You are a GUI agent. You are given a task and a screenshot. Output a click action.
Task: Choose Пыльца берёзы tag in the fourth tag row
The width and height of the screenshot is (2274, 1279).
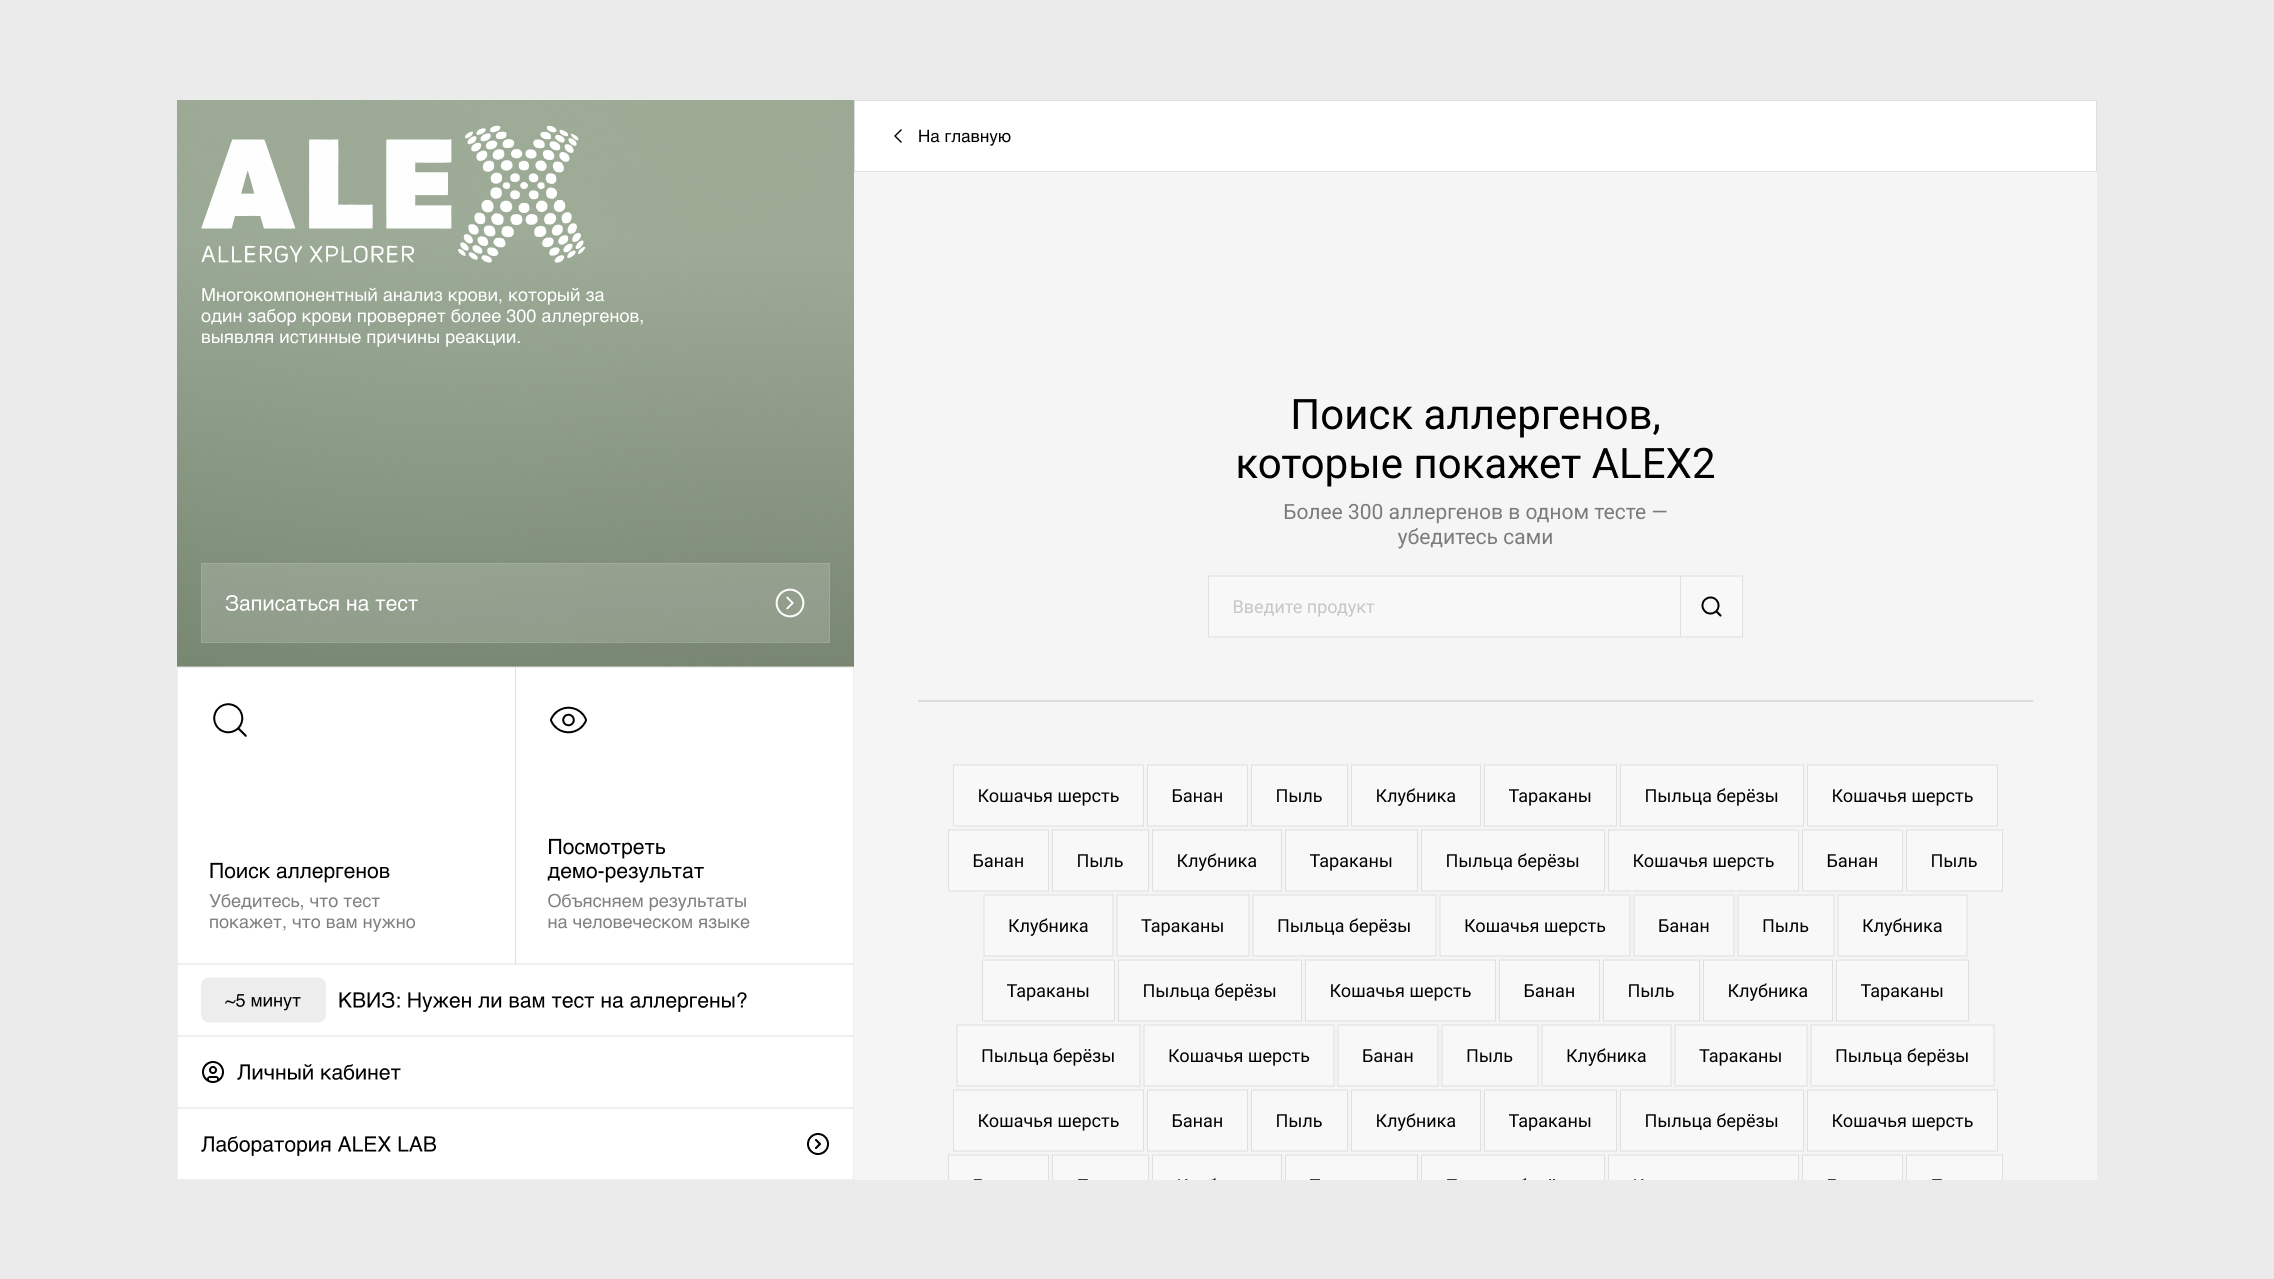(1209, 991)
